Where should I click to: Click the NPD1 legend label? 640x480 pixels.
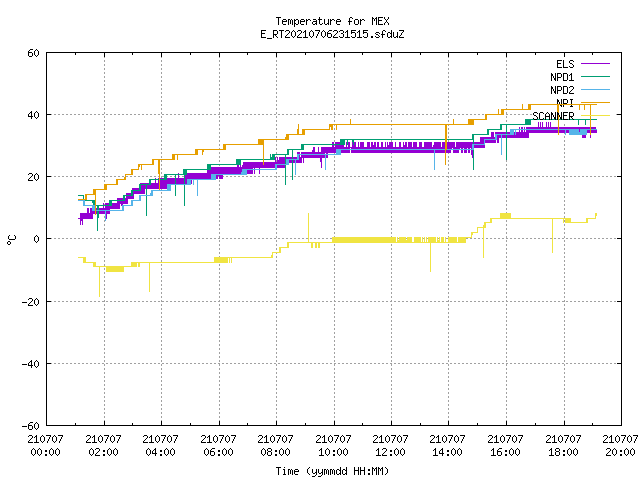562,77
